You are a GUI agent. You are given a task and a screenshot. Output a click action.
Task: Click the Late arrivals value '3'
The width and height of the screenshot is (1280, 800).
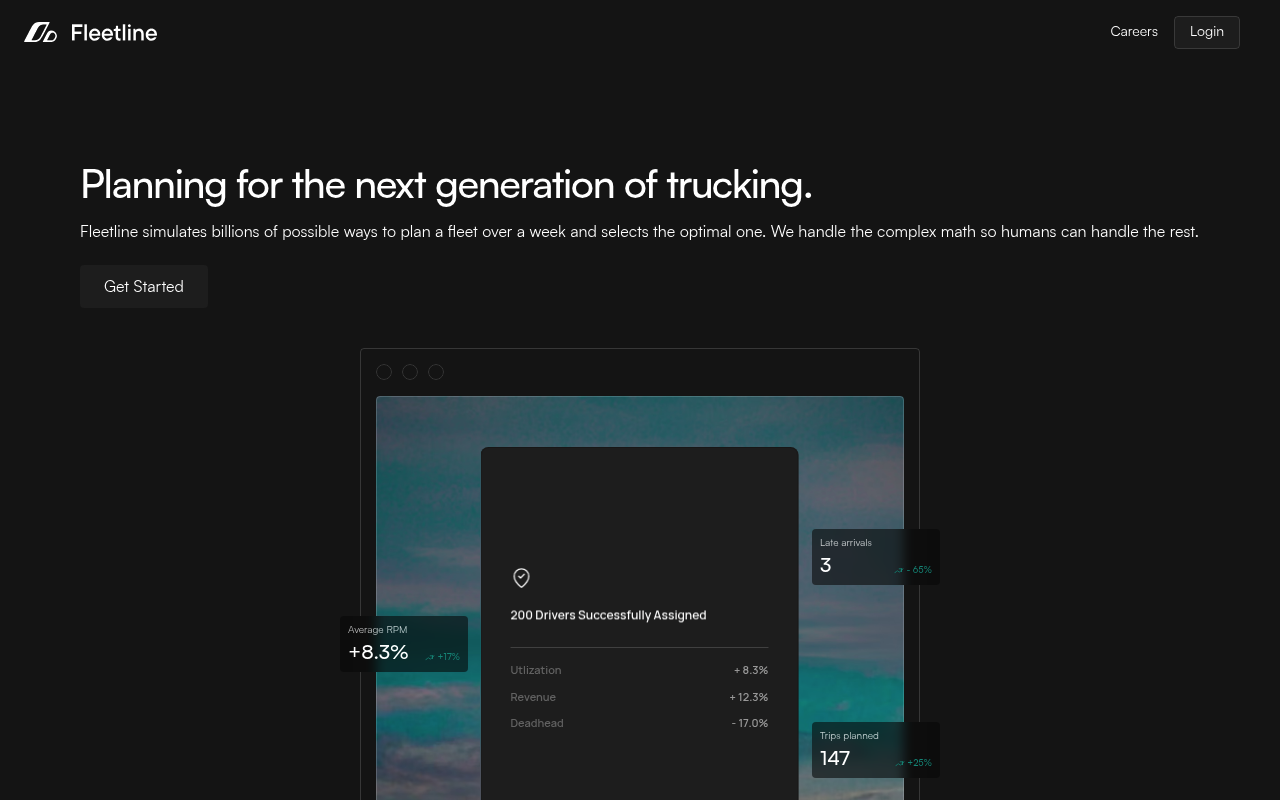pyautogui.click(x=825, y=565)
